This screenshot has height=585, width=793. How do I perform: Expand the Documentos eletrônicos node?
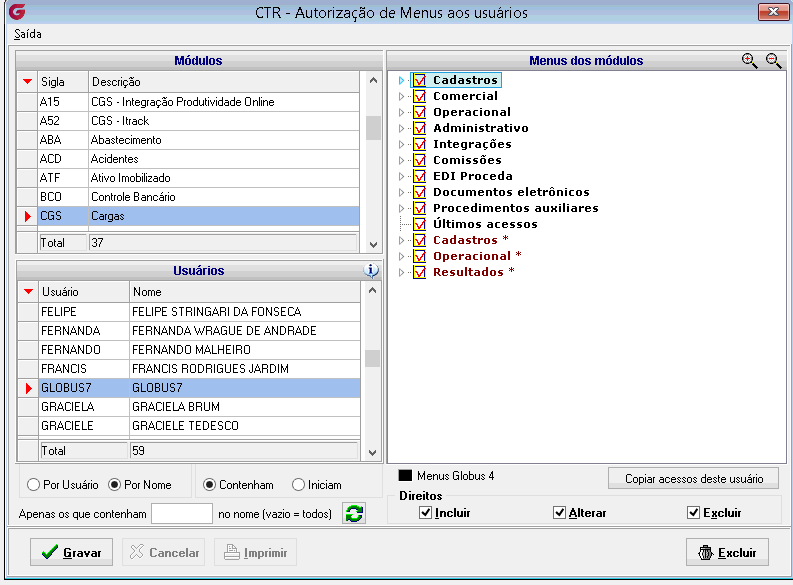click(x=402, y=193)
